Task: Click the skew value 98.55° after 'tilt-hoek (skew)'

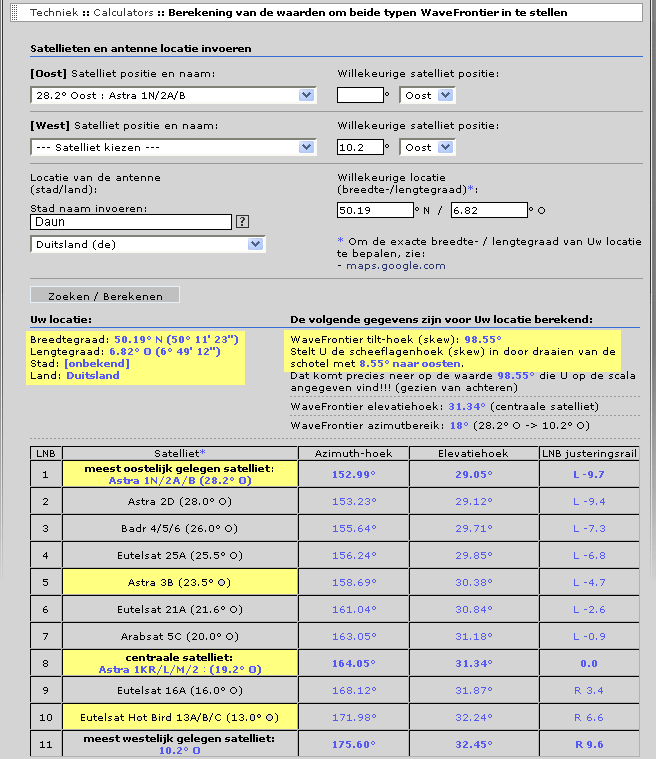Action: pyautogui.click(x=483, y=339)
